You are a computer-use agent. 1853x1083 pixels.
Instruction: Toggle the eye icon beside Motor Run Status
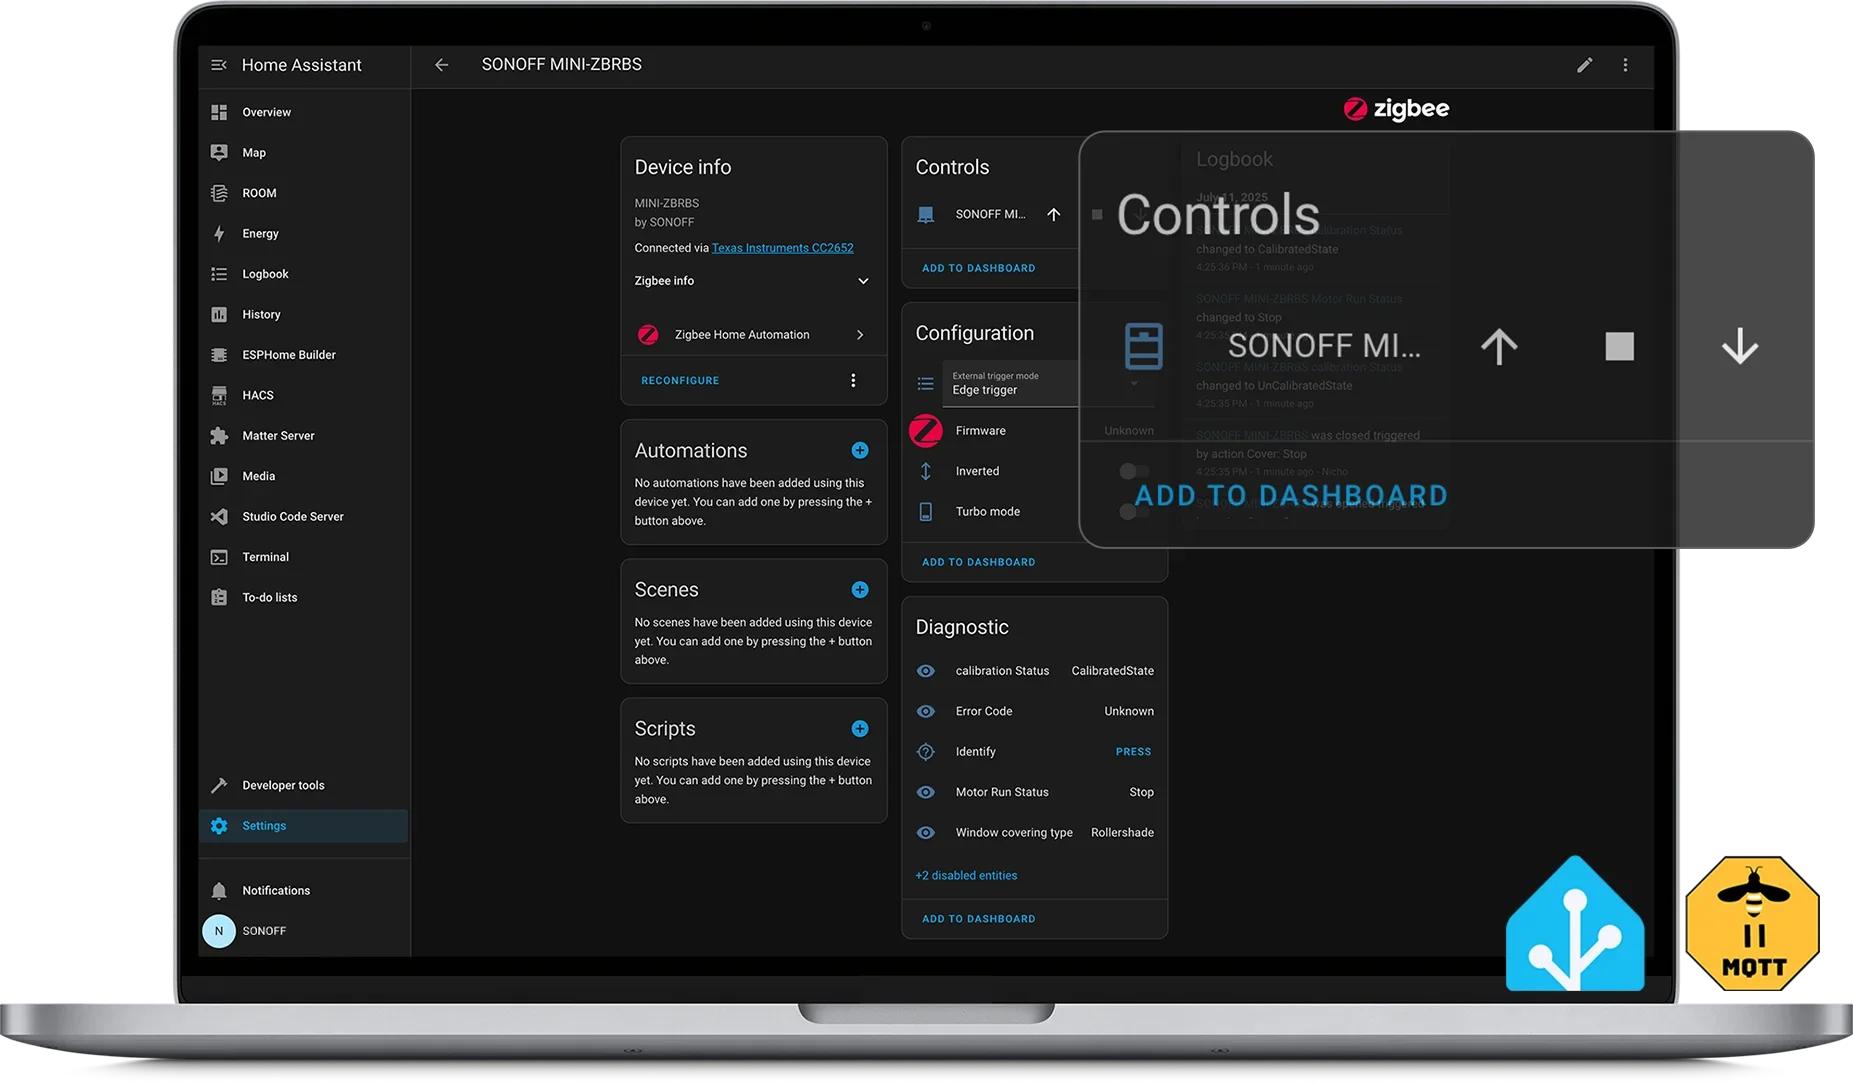pyautogui.click(x=926, y=792)
